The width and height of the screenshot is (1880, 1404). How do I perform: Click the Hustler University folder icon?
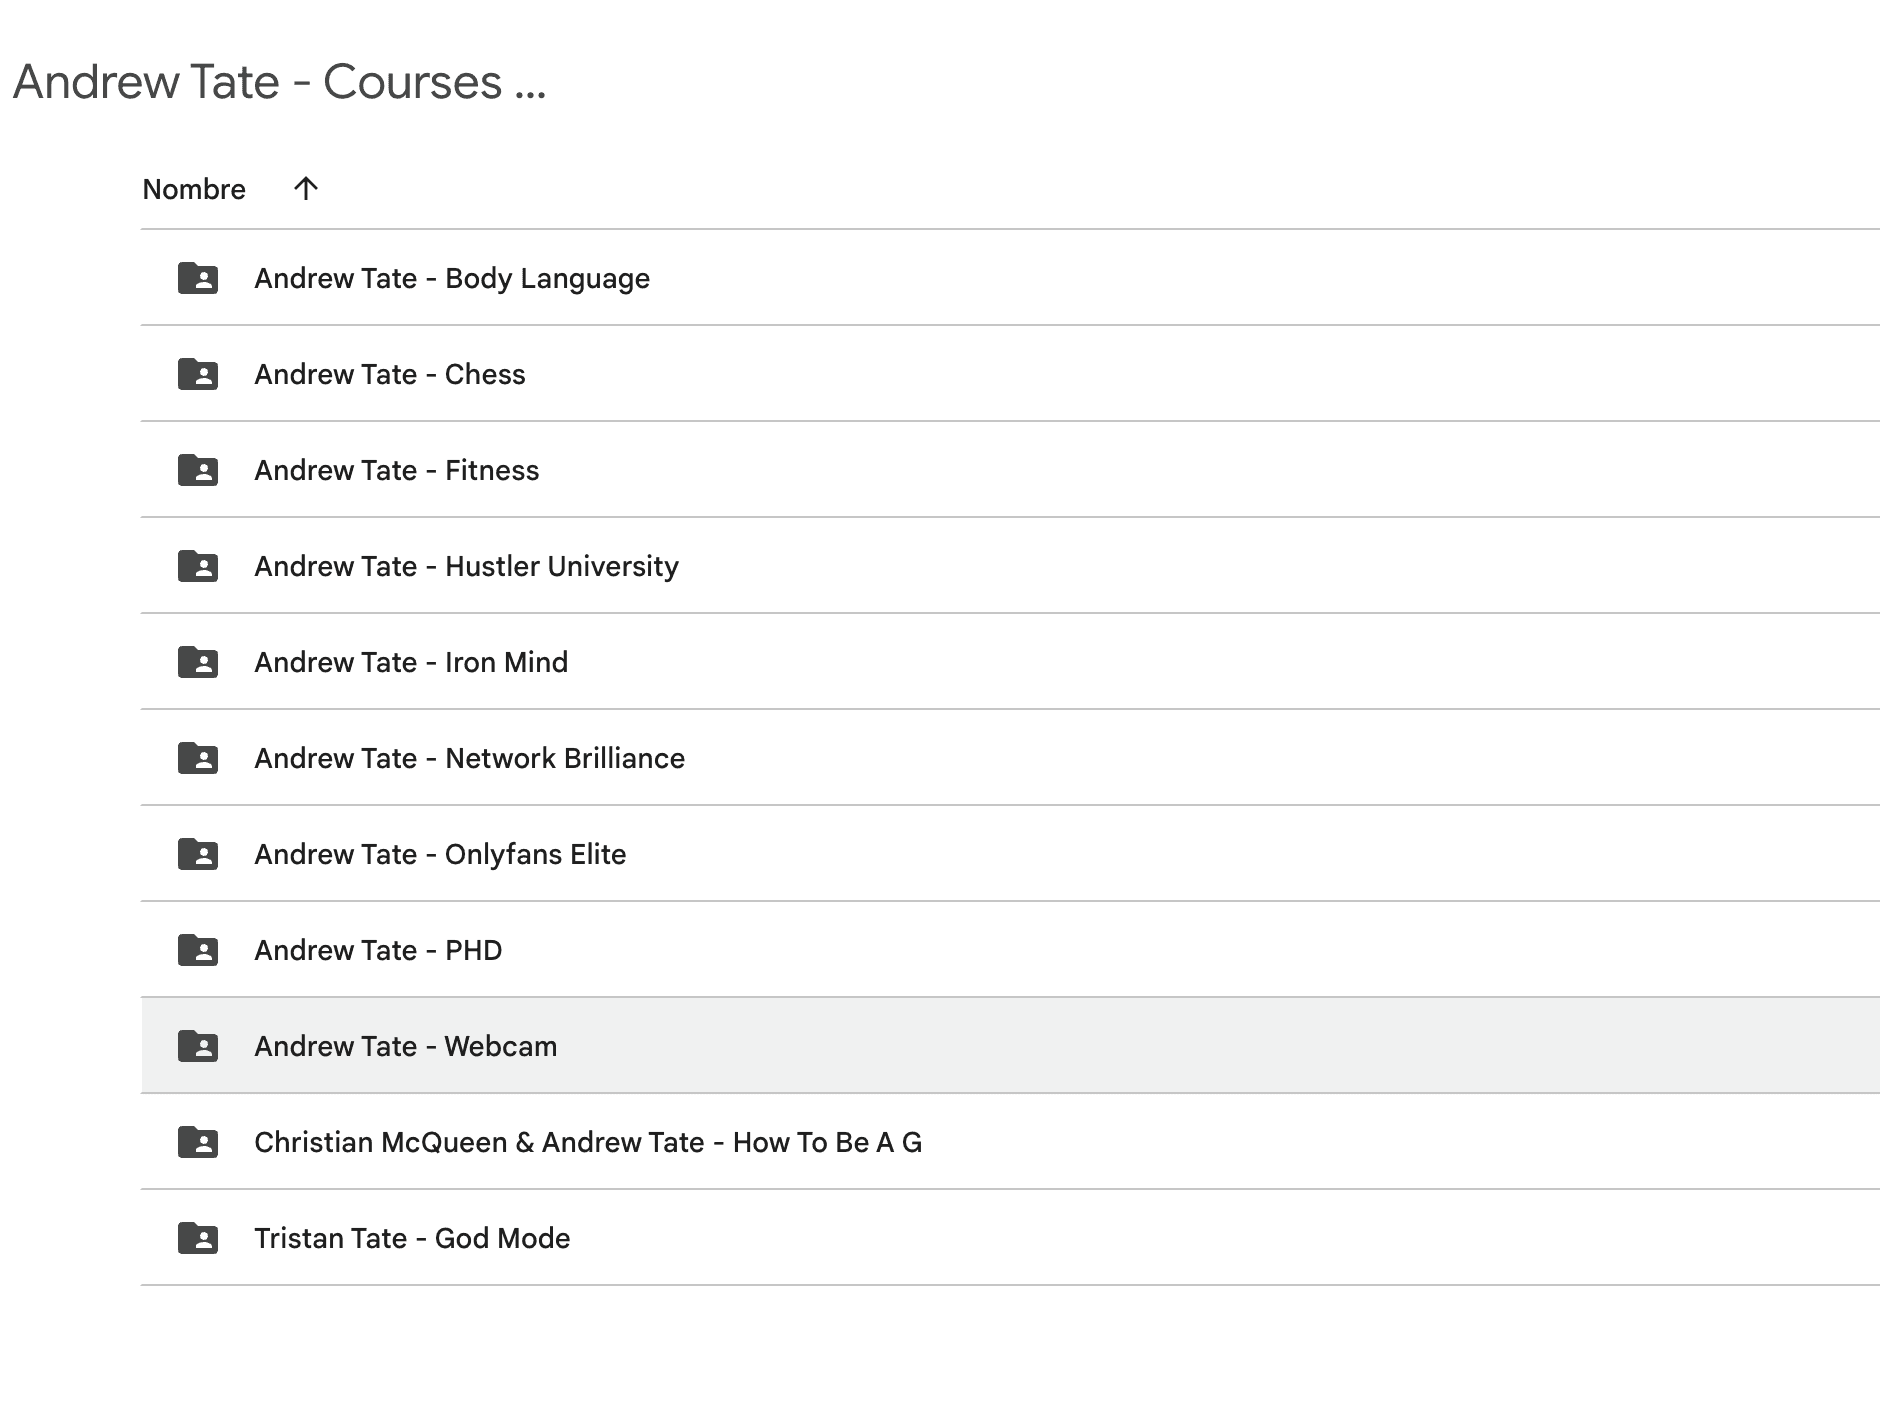[198, 566]
